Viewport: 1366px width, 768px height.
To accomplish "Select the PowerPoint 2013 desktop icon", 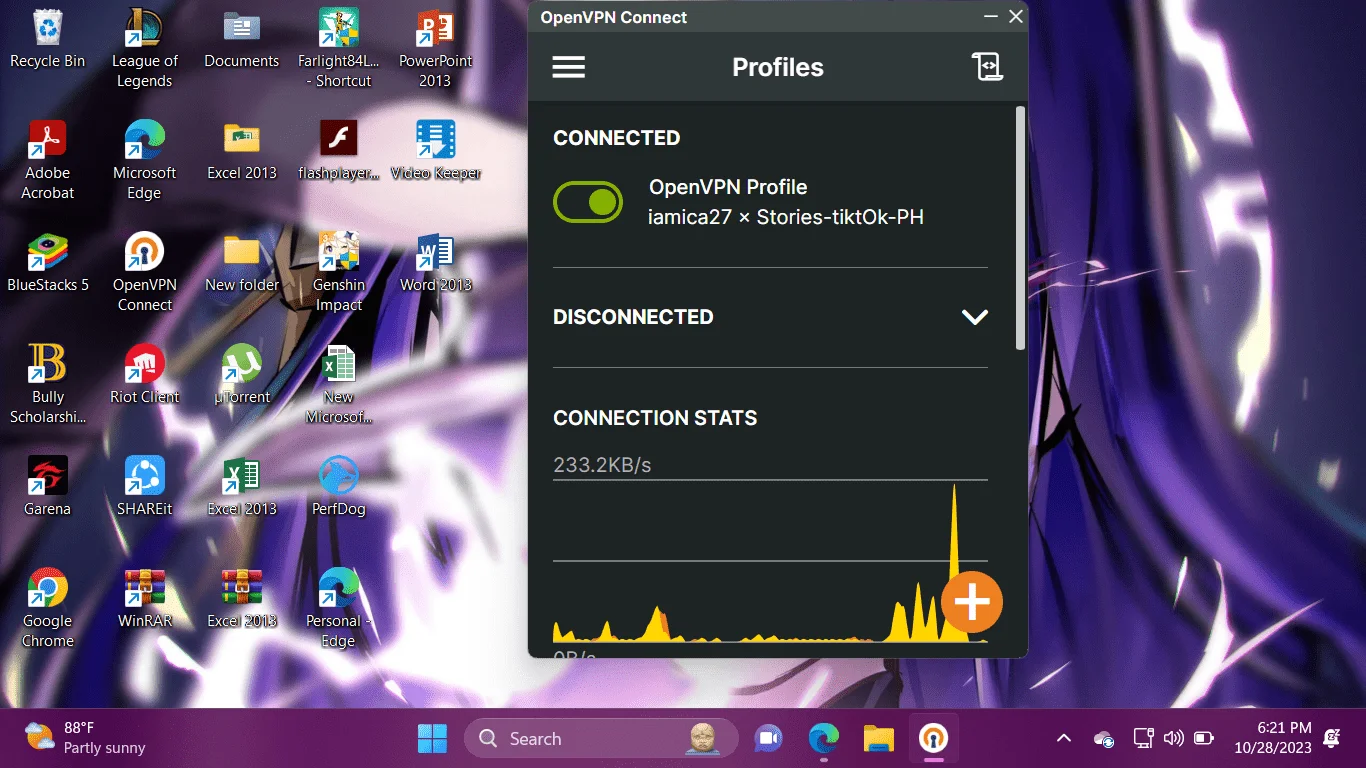I will point(435,48).
